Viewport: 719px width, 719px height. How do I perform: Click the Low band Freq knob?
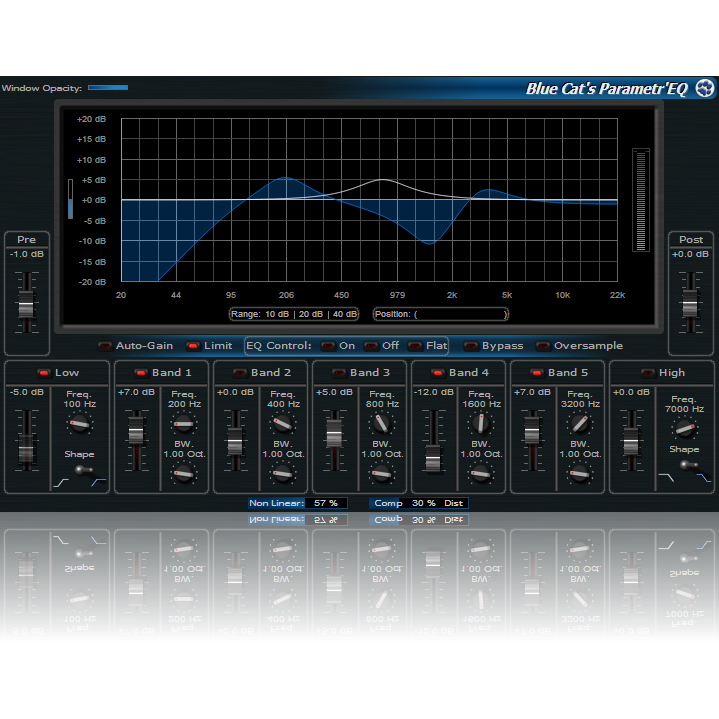pos(79,424)
